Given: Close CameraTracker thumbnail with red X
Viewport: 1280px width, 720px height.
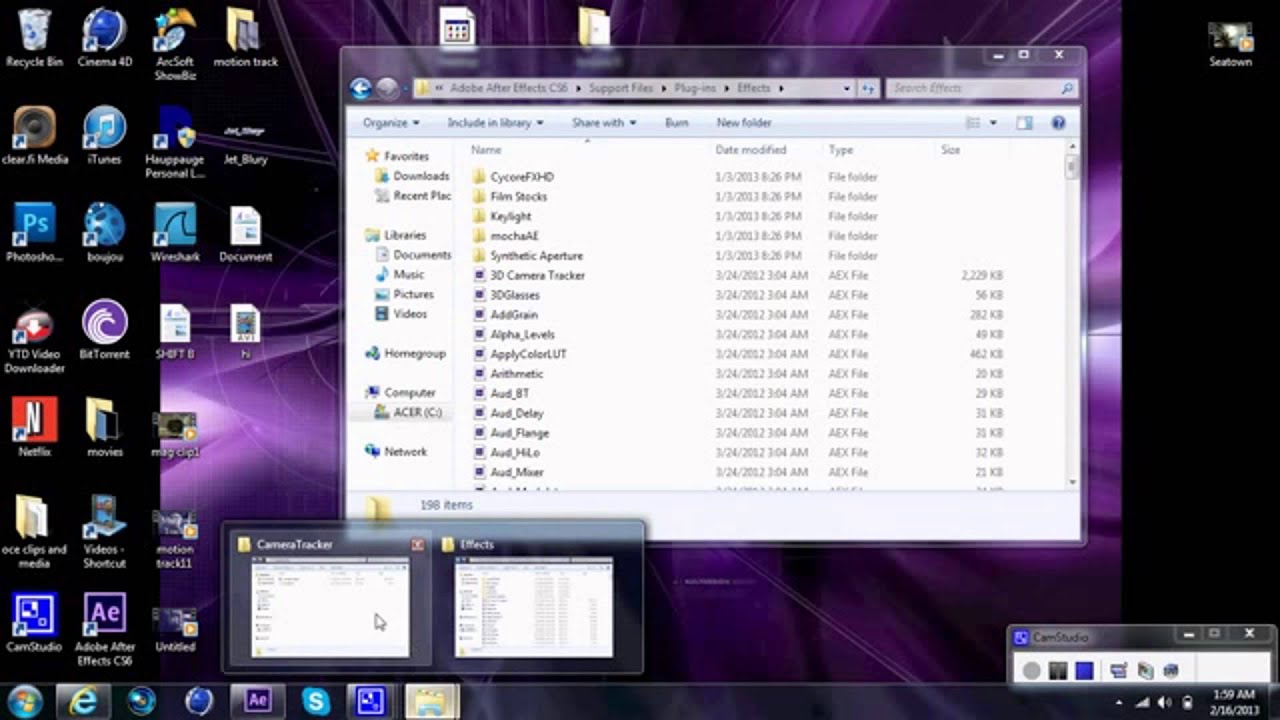Looking at the screenshot, I should 418,545.
